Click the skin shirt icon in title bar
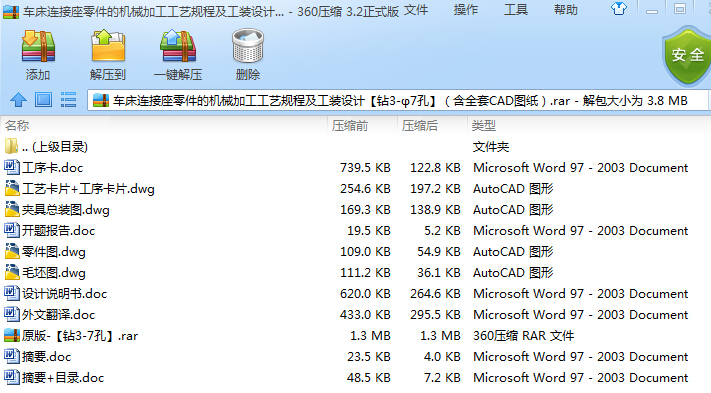Screen dimensions: 711x393 (619, 9)
